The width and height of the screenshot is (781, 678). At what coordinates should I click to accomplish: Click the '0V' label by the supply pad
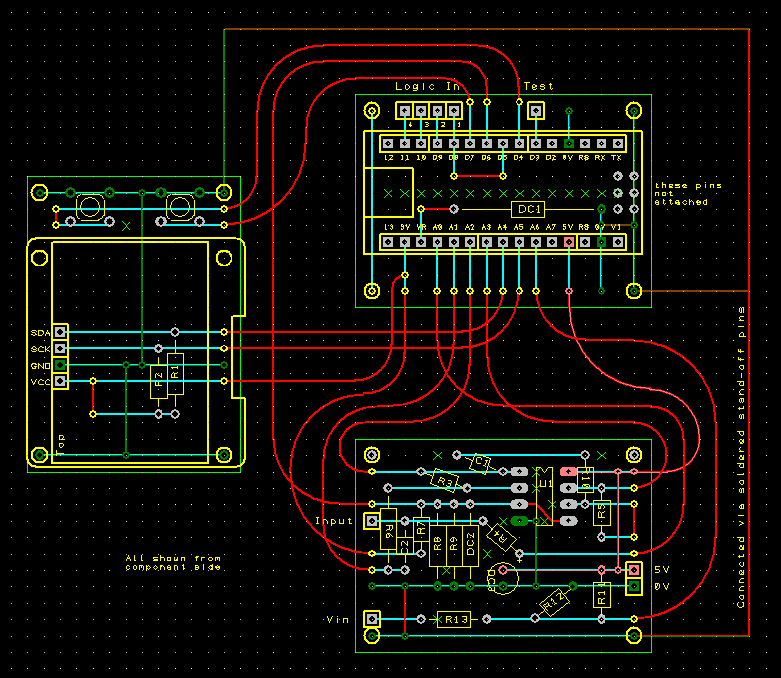[662, 586]
